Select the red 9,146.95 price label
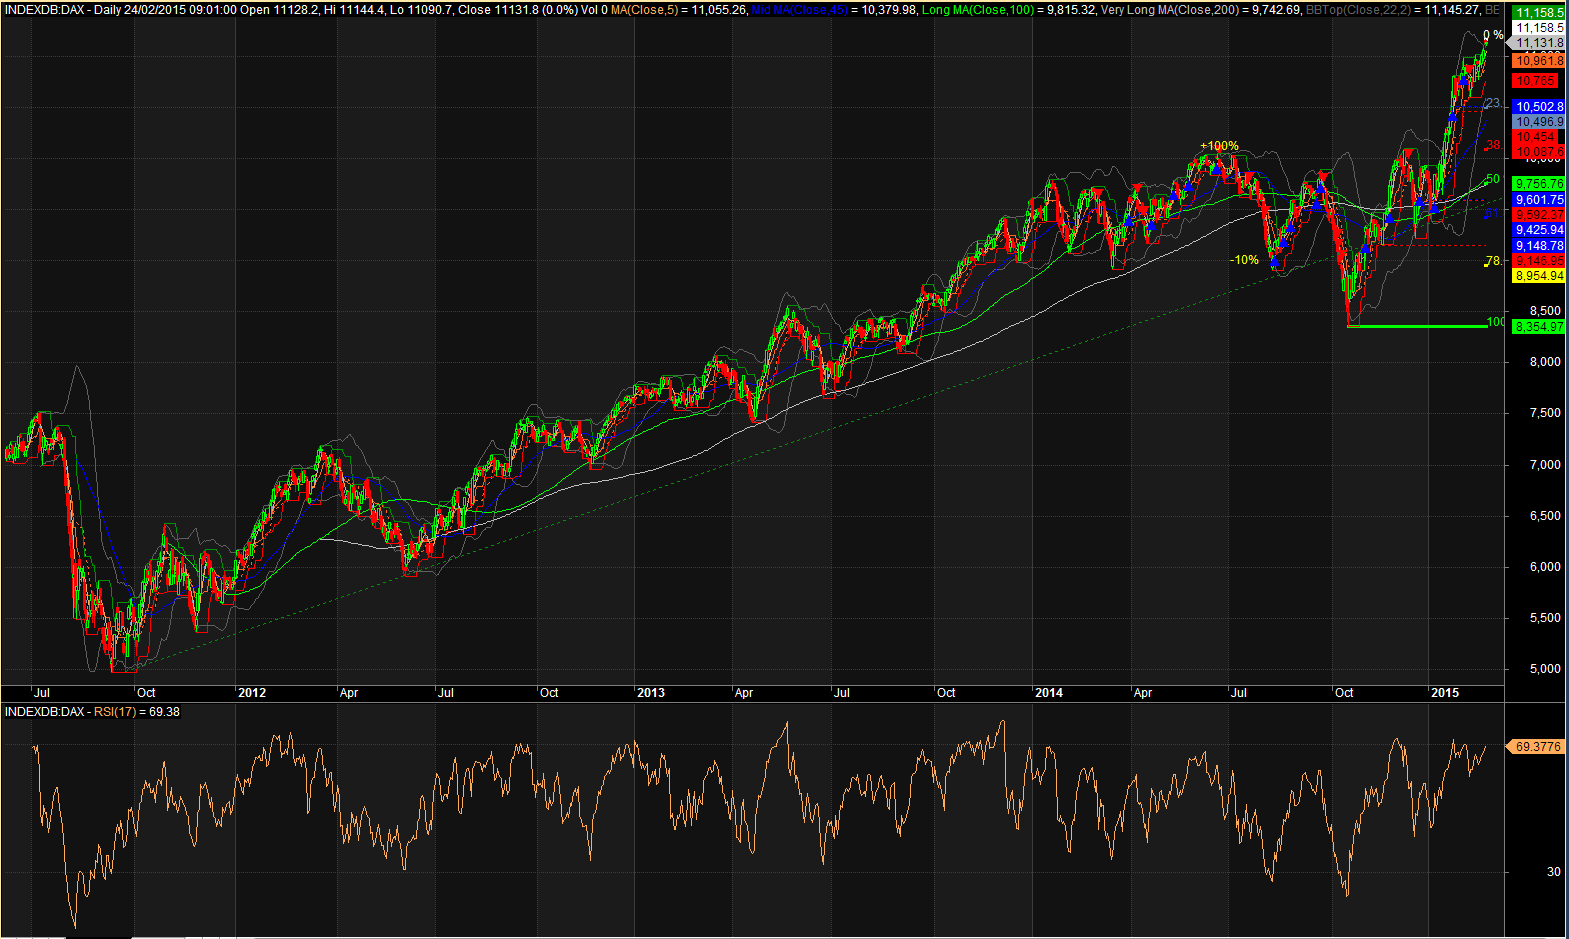Viewport: 1569px width, 939px height. coord(1539,261)
